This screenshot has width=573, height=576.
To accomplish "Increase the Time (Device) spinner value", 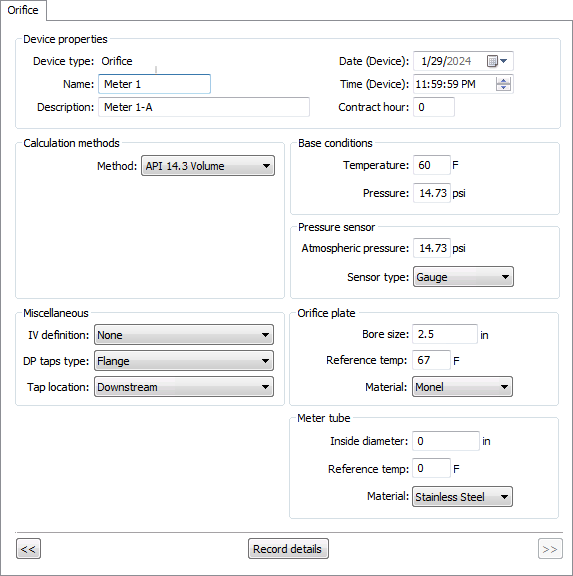I will tap(503, 81).
